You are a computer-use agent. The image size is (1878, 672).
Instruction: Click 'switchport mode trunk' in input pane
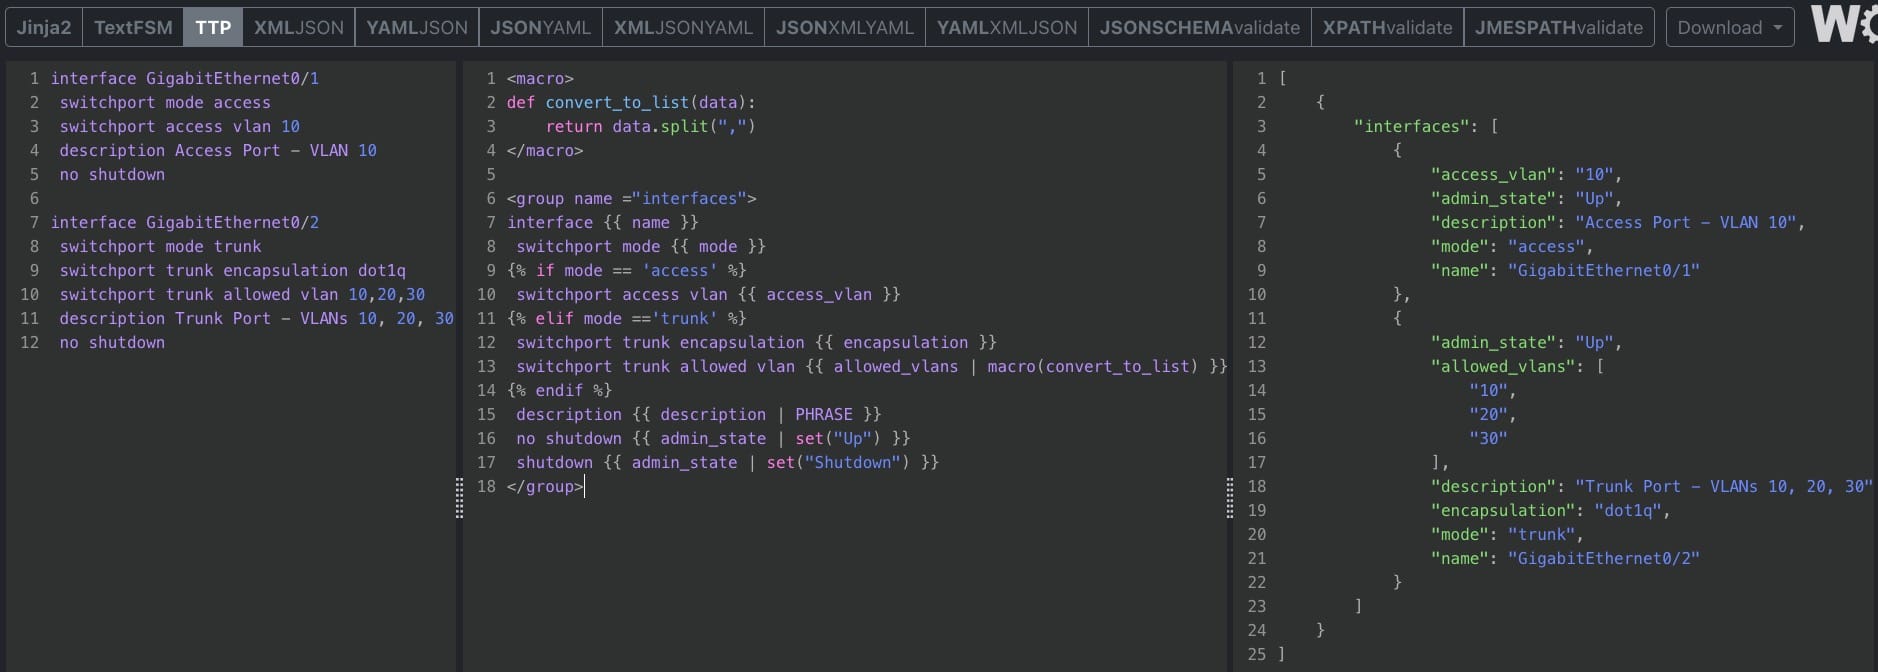tap(160, 246)
